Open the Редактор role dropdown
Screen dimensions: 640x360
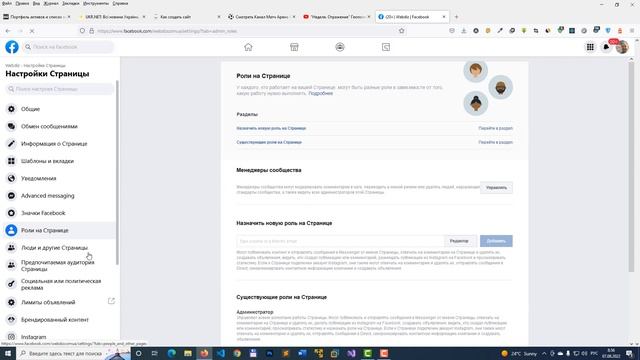pyautogui.click(x=460, y=241)
